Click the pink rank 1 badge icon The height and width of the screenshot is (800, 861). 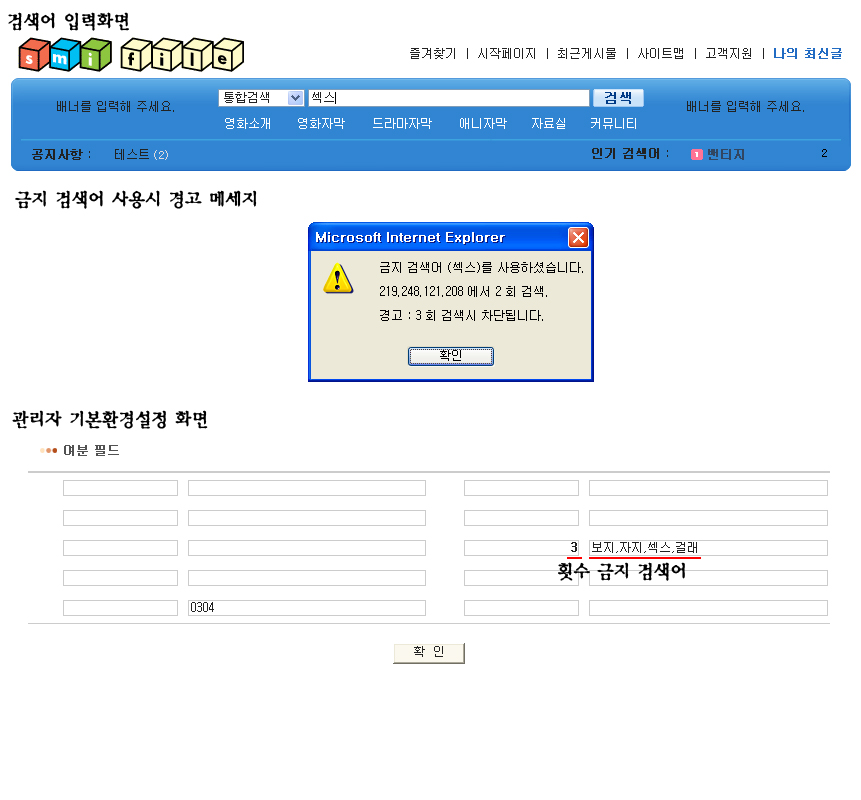tap(697, 154)
